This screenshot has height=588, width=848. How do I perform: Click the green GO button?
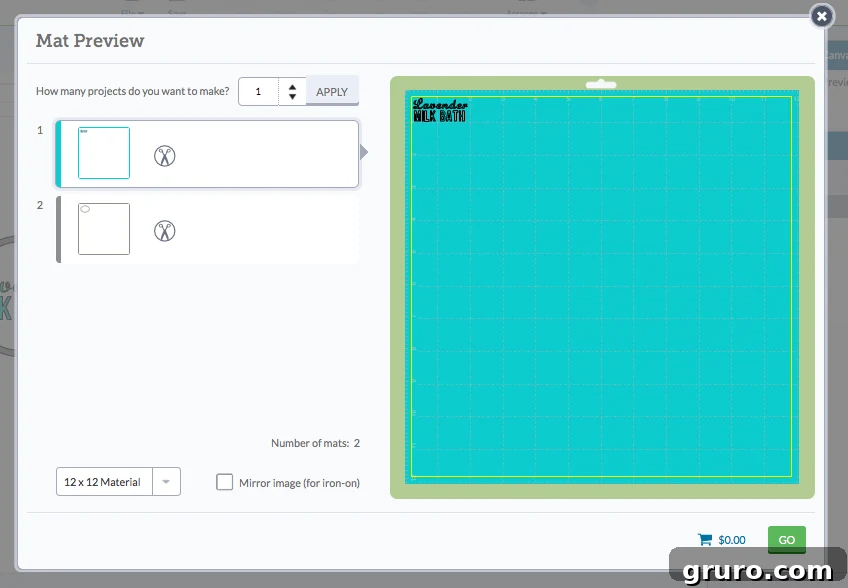(786, 539)
